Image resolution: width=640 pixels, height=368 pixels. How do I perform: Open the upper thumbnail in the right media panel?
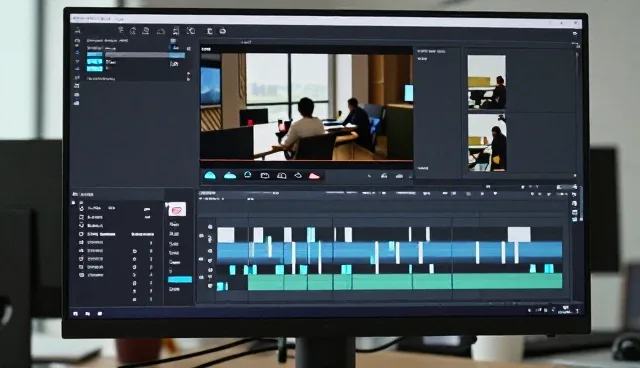pyautogui.click(x=487, y=82)
